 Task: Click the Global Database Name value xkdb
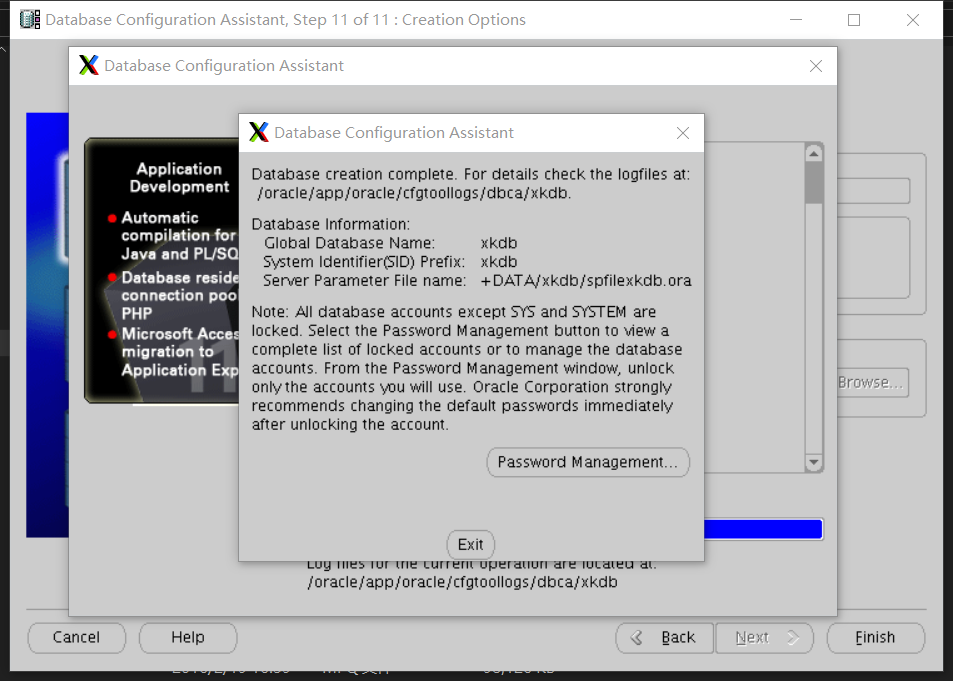point(499,243)
